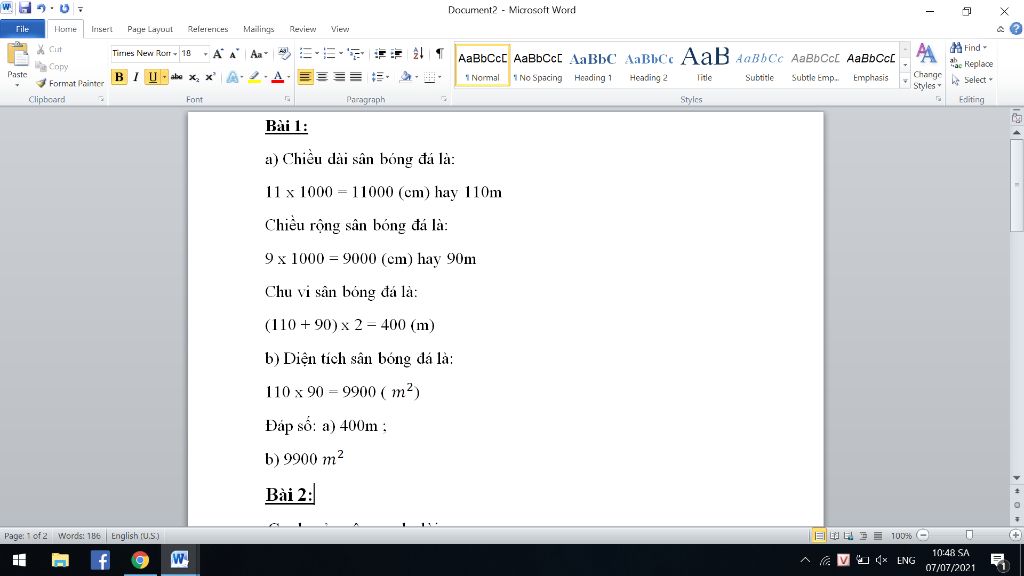The image size is (1024, 576).
Task: Open the font name dropdown
Action: (x=175, y=54)
